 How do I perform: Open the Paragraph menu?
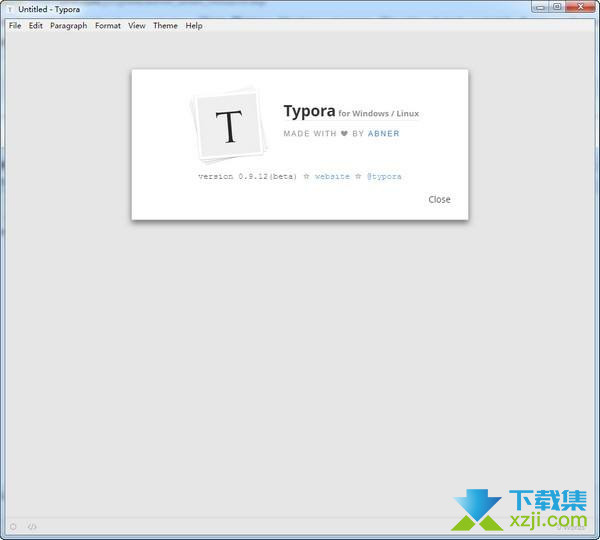click(68, 26)
